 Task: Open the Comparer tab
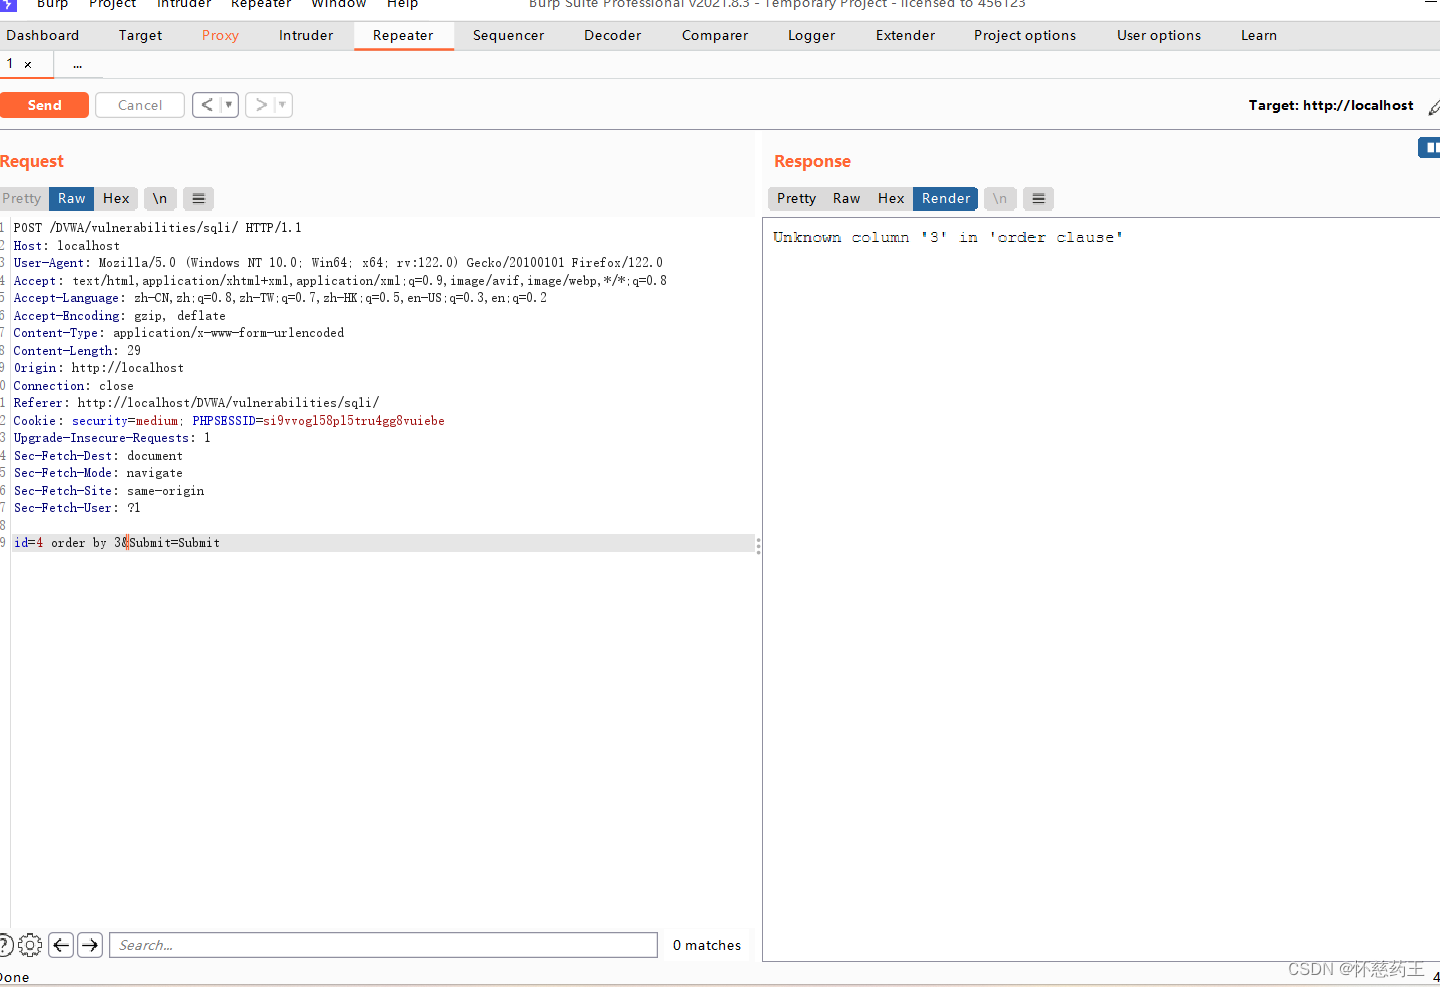pyautogui.click(x=715, y=35)
